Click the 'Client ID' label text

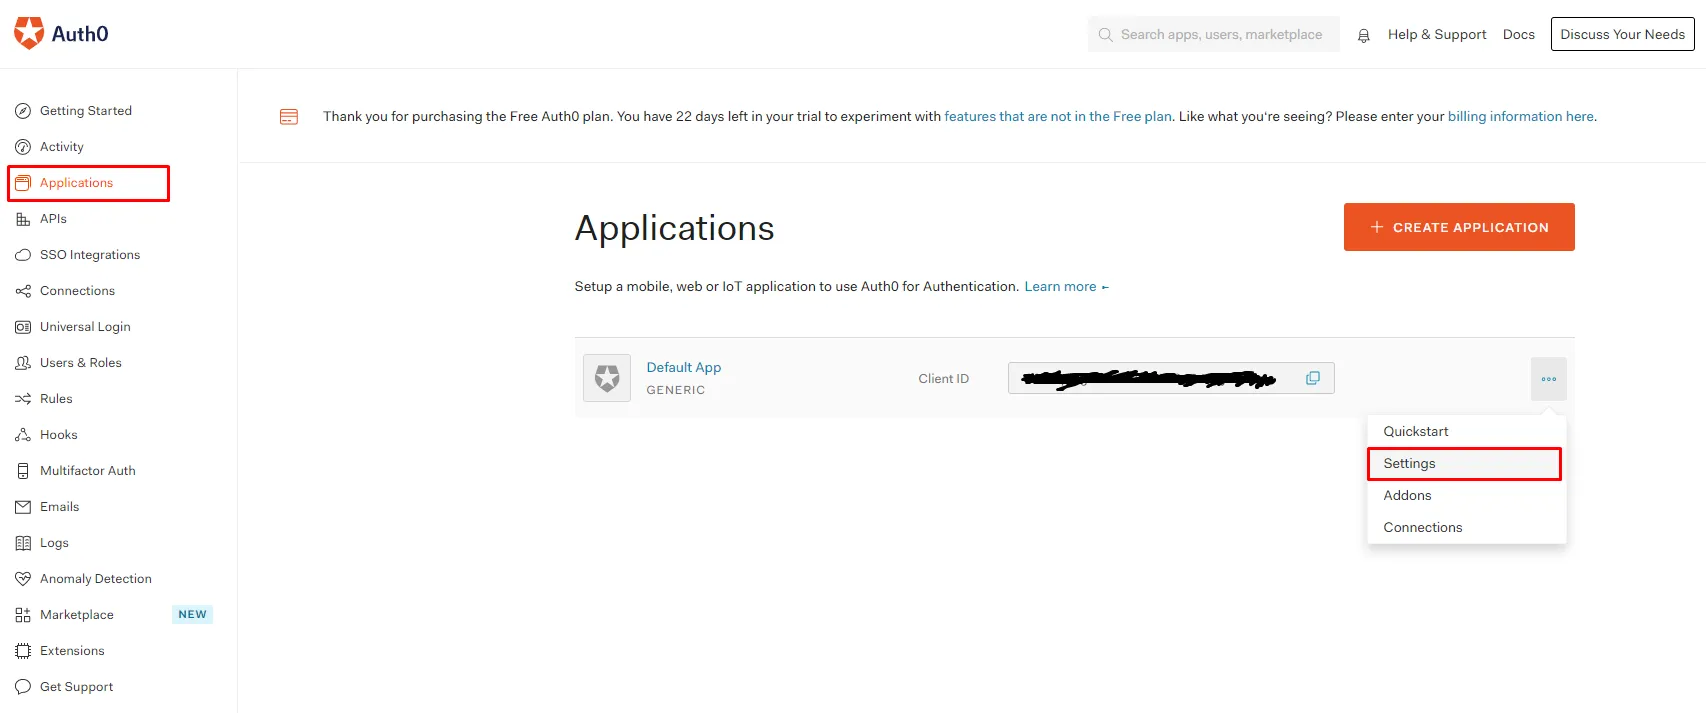[944, 379]
